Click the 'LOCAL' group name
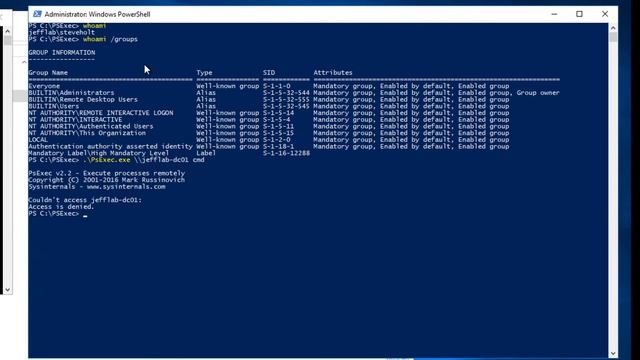The width and height of the screenshot is (640, 360). 38,140
